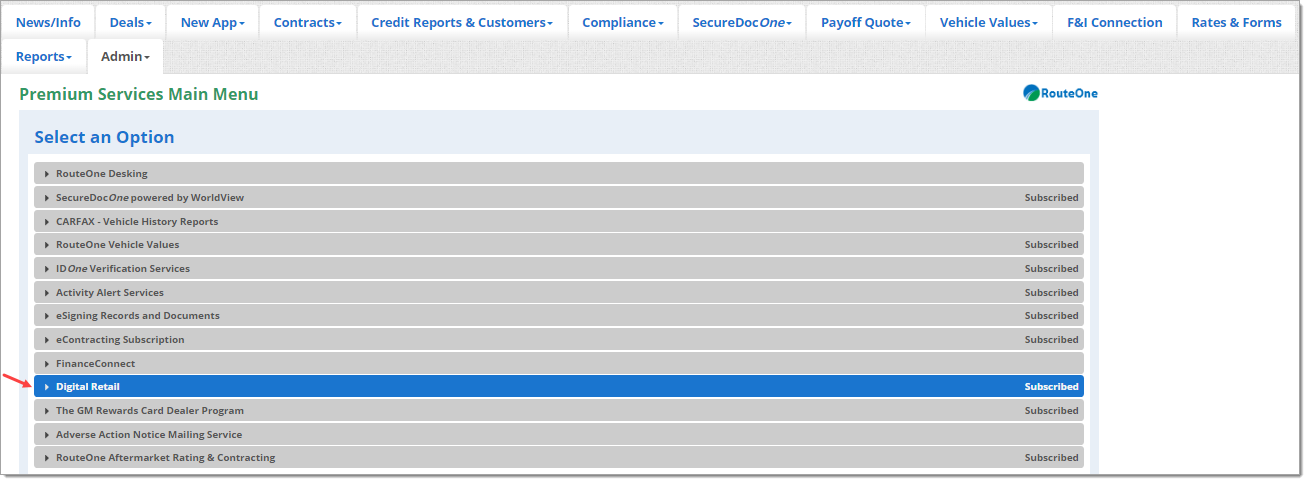Open Credit Reports & Customers menu
The image size is (1307, 482).
[x=462, y=22]
